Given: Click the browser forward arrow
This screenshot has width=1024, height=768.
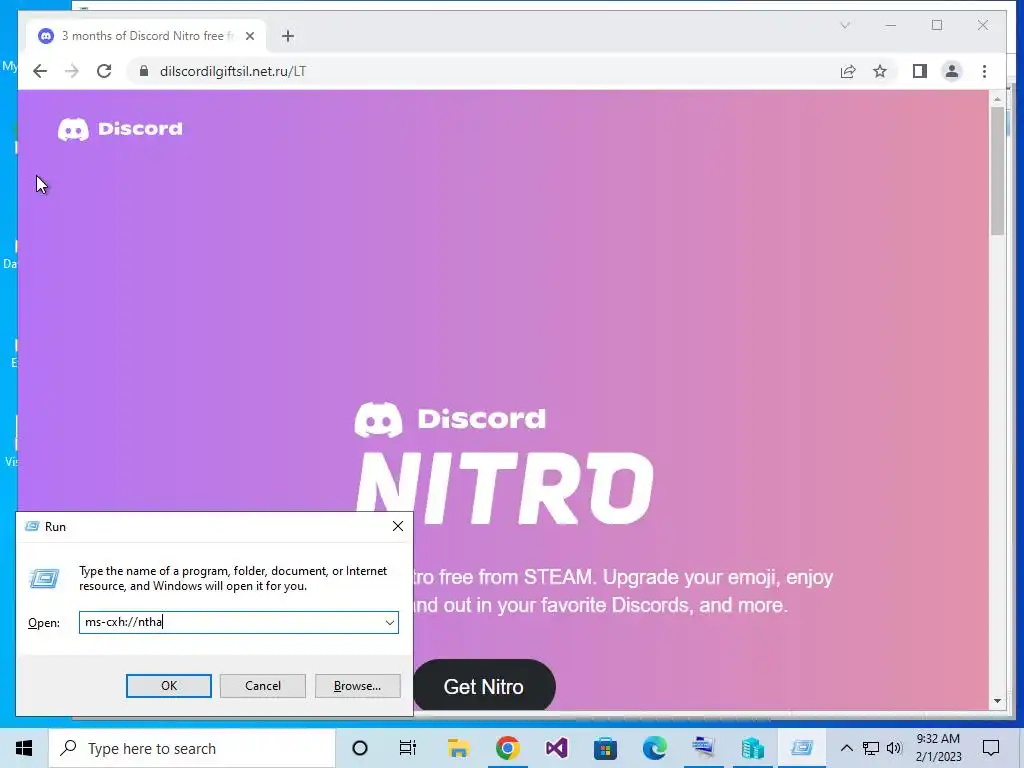Looking at the screenshot, I should point(72,71).
